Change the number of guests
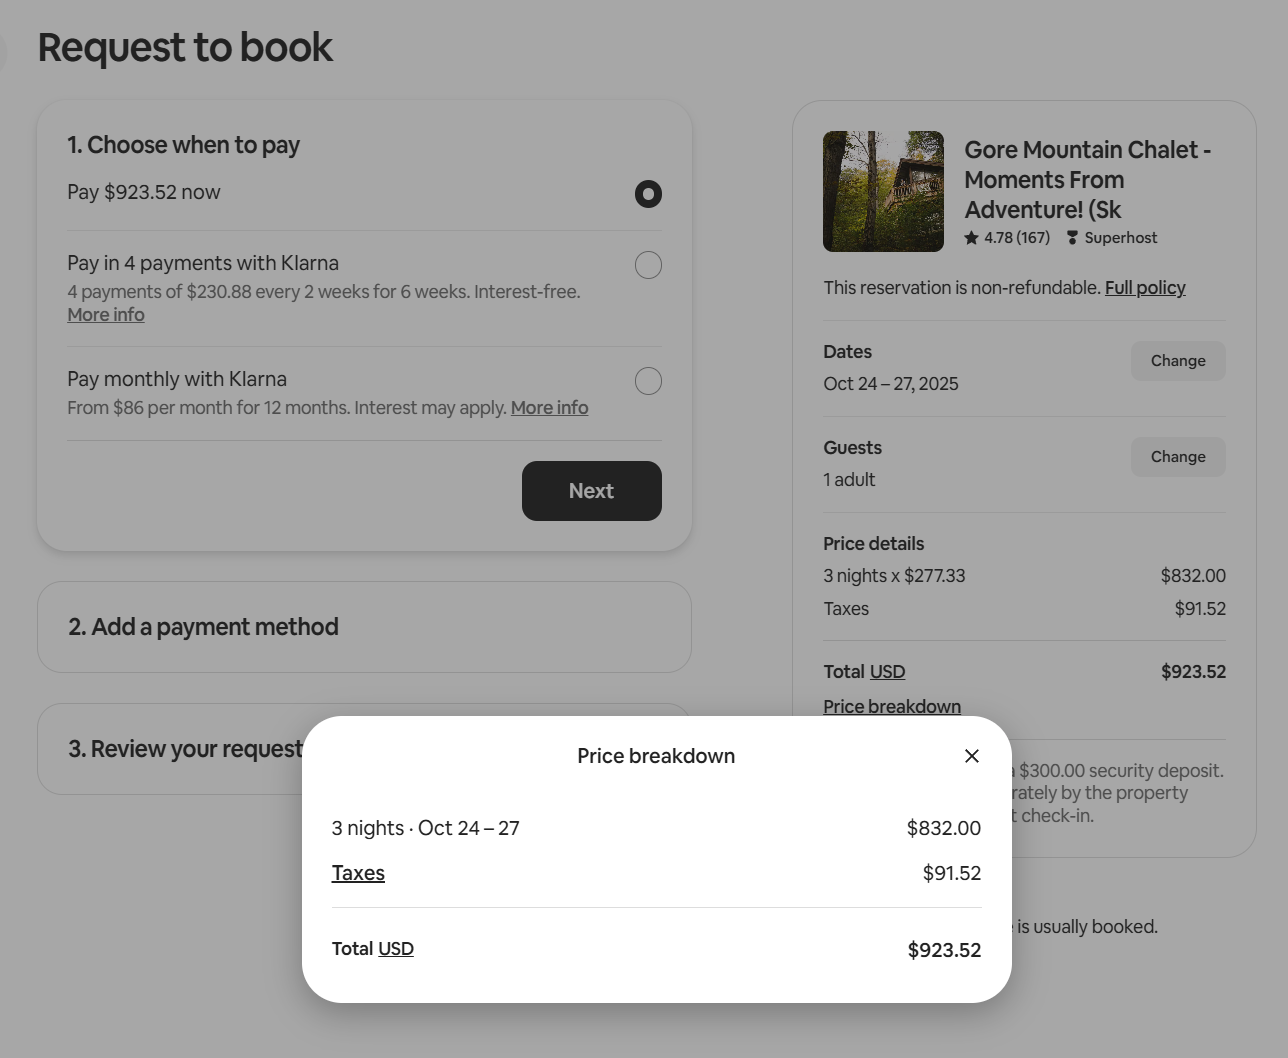 (x=1177, y=457)
